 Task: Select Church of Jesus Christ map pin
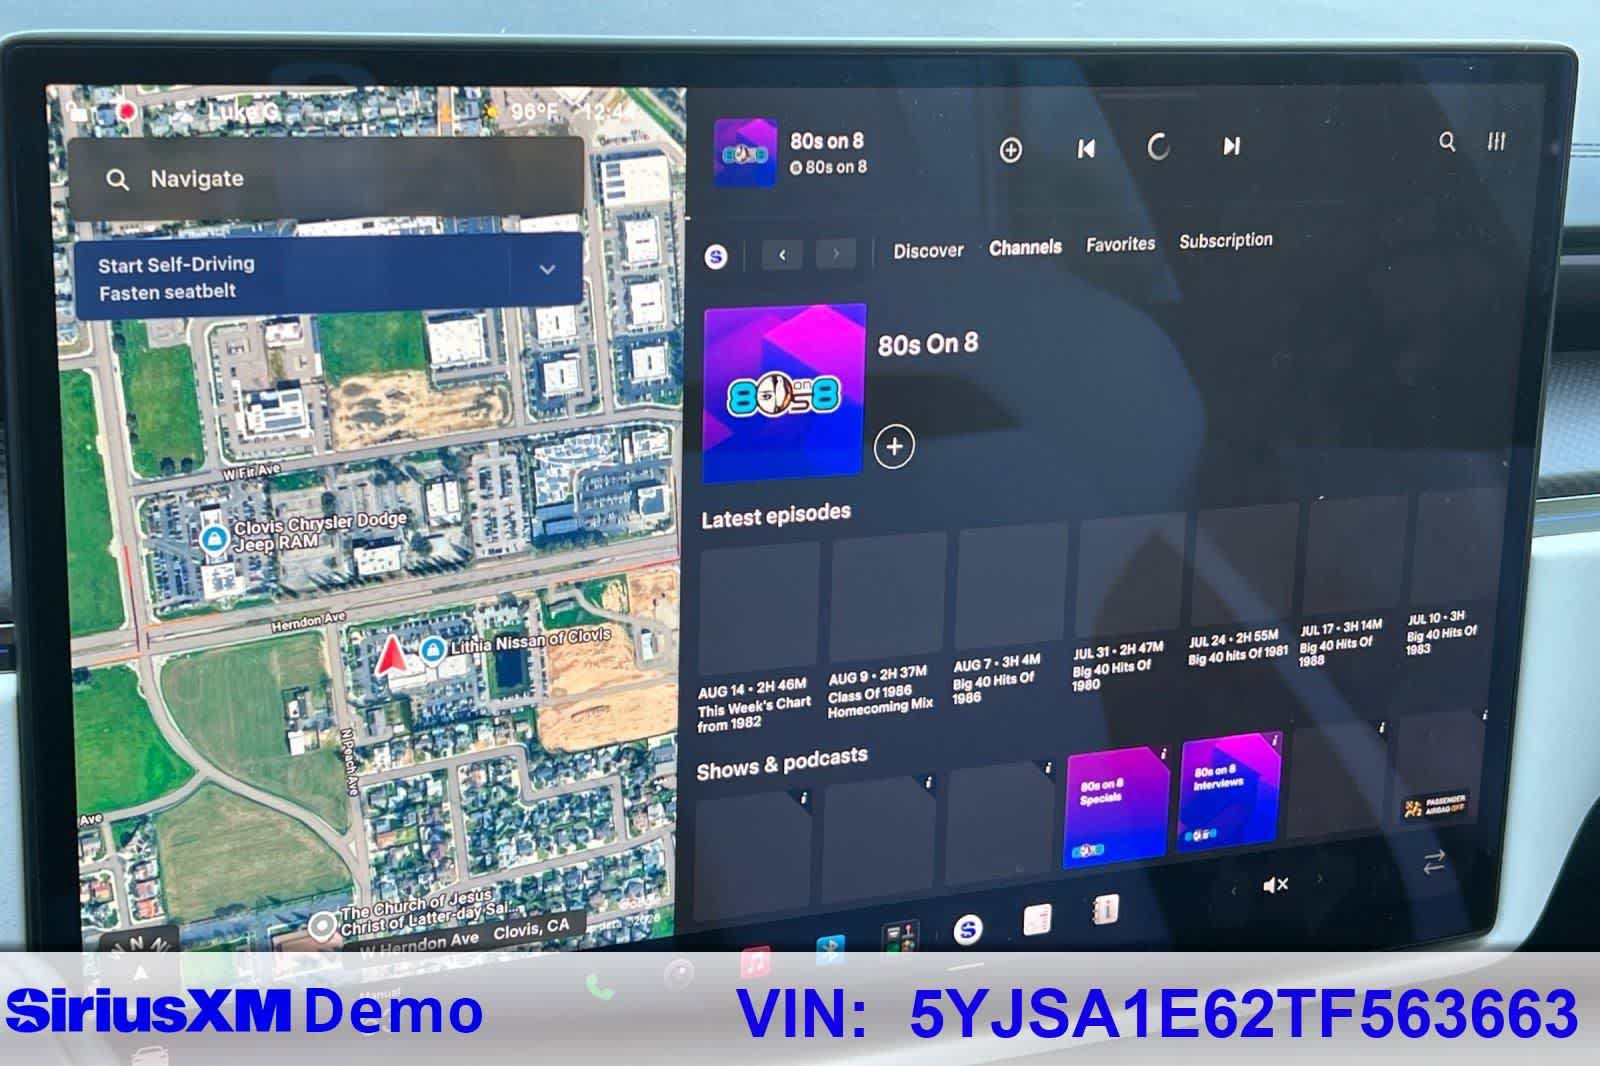[x=322, y=927]
